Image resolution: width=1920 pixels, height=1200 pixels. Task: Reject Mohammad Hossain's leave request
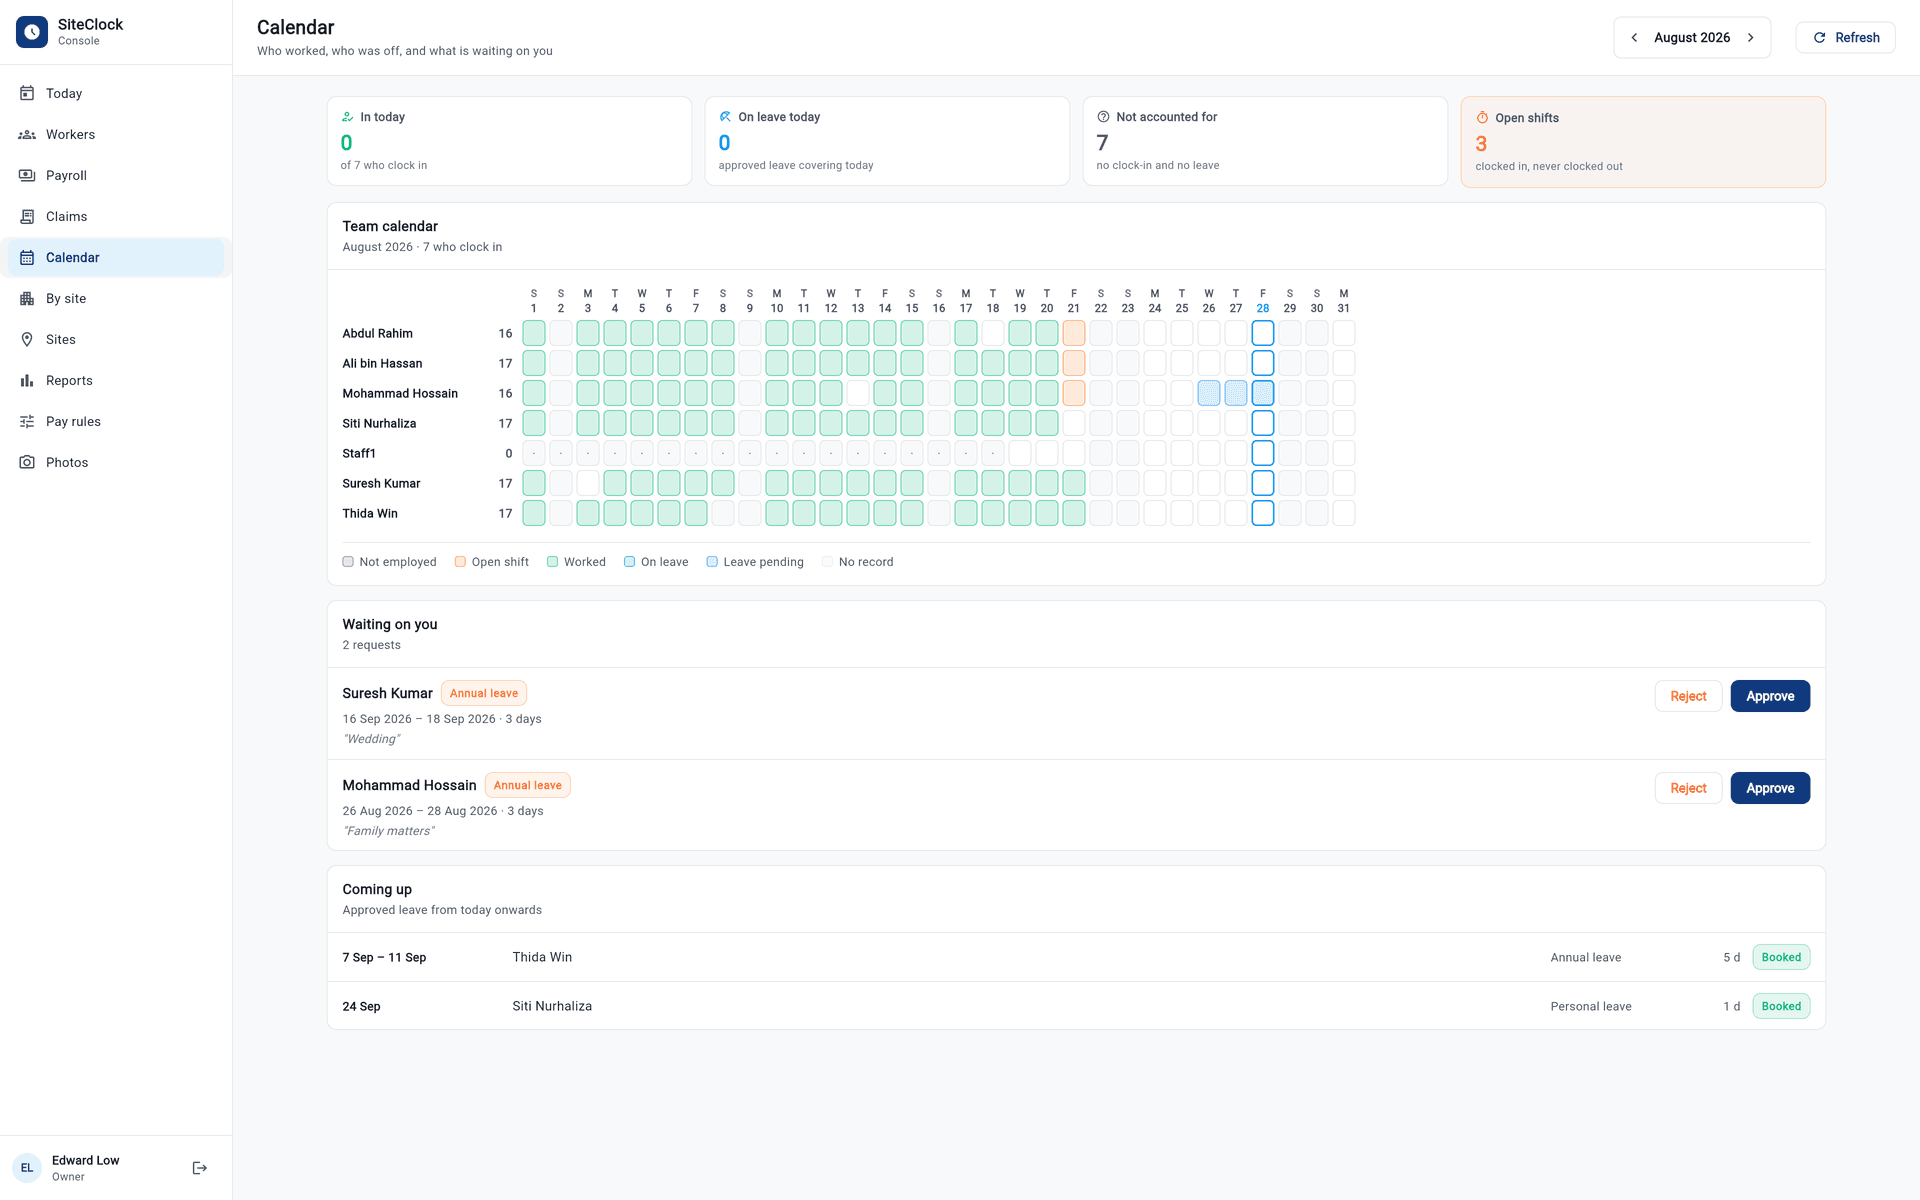click(1688, 788)
